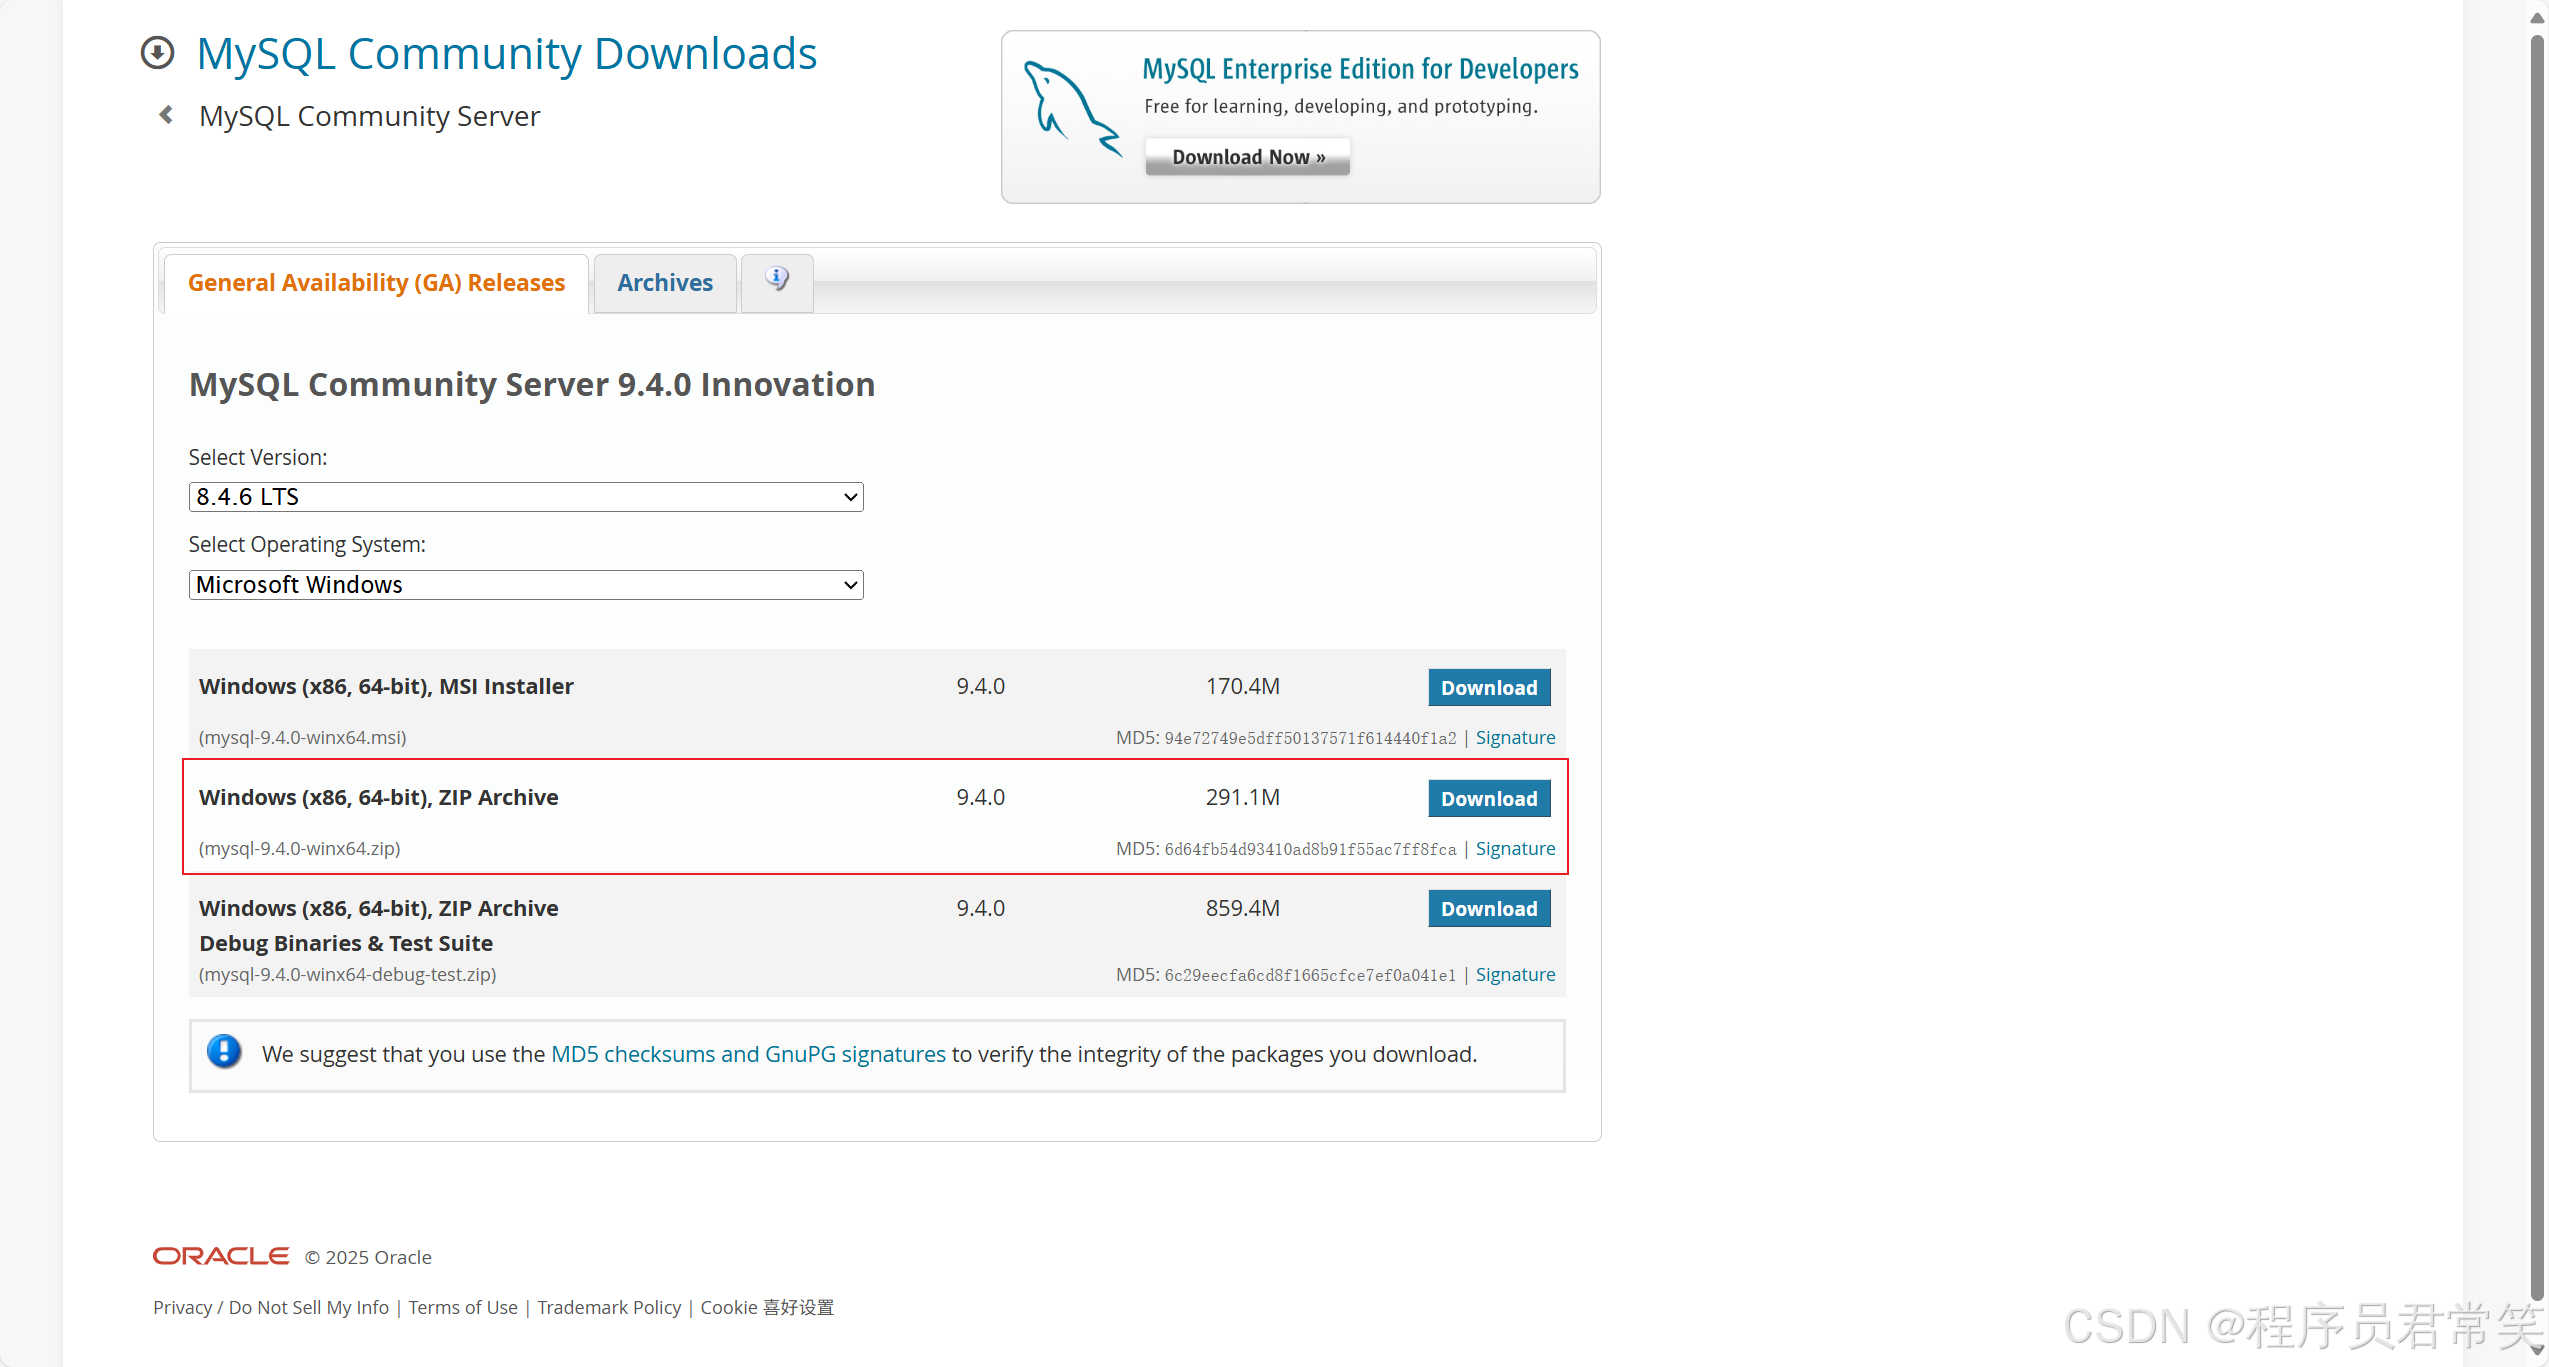Download the 291.1M ZIP Archive package
The height and width of the screenshot is (1367, 2549).
point(1489,798)
